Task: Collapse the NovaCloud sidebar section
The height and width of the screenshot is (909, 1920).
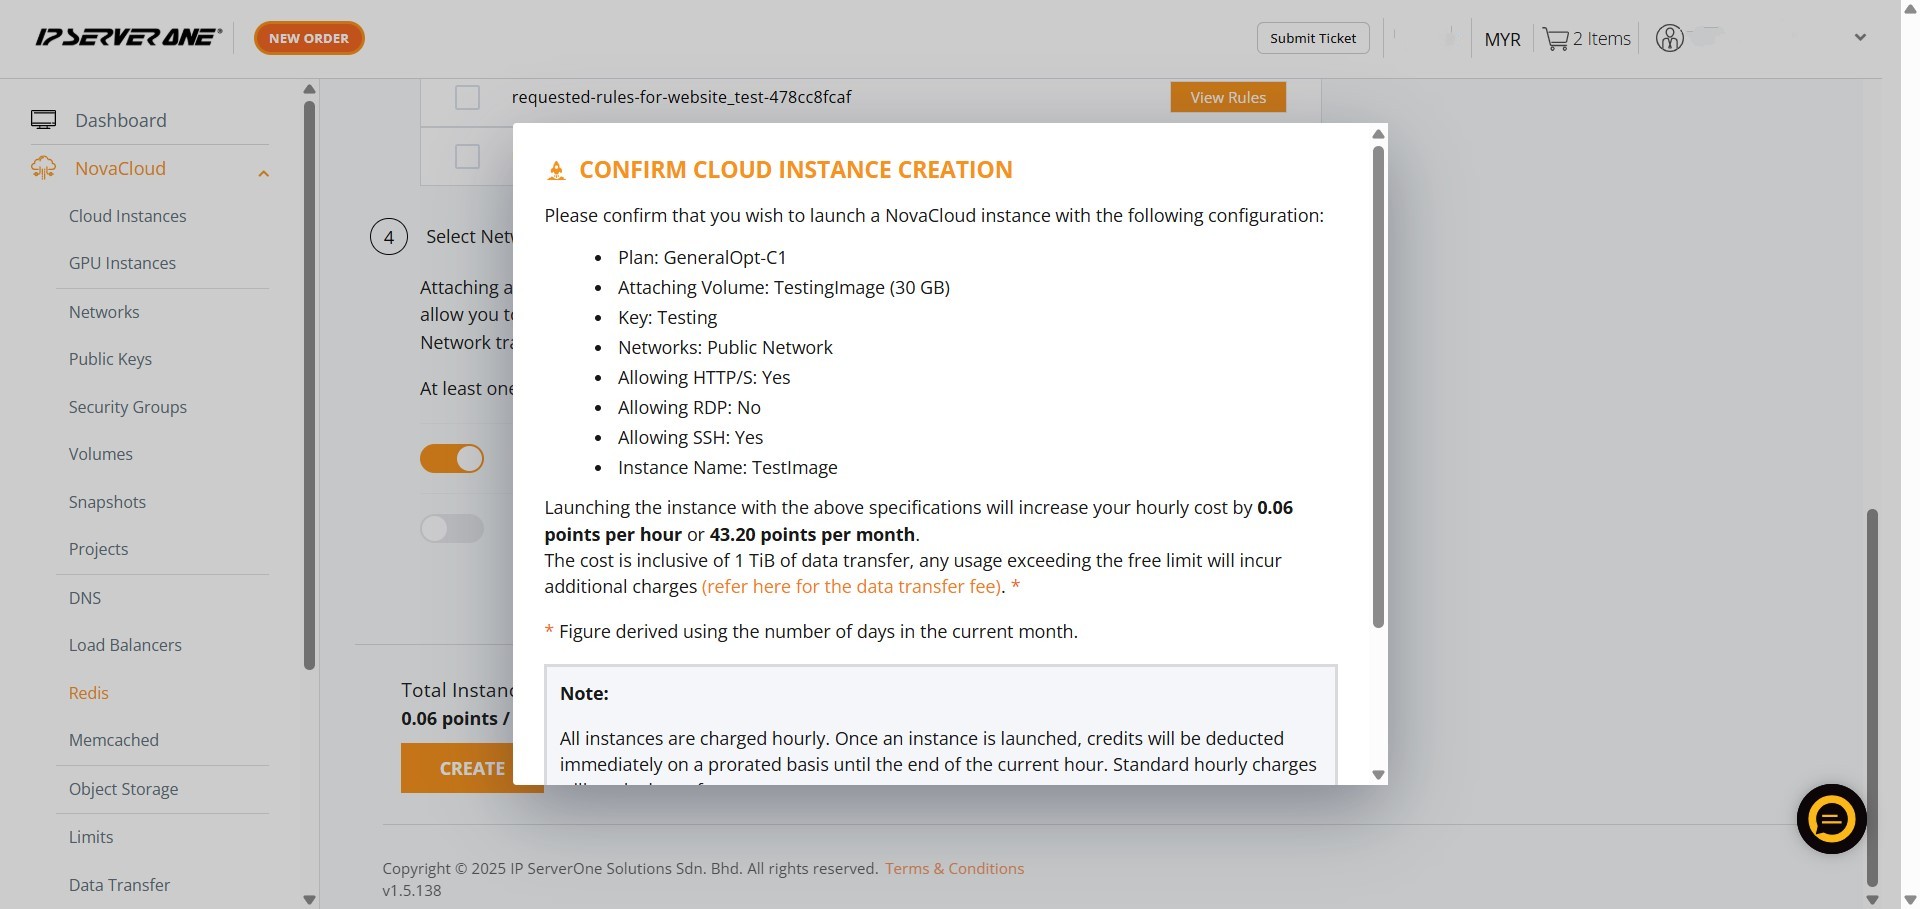Action: click(263, 174)
